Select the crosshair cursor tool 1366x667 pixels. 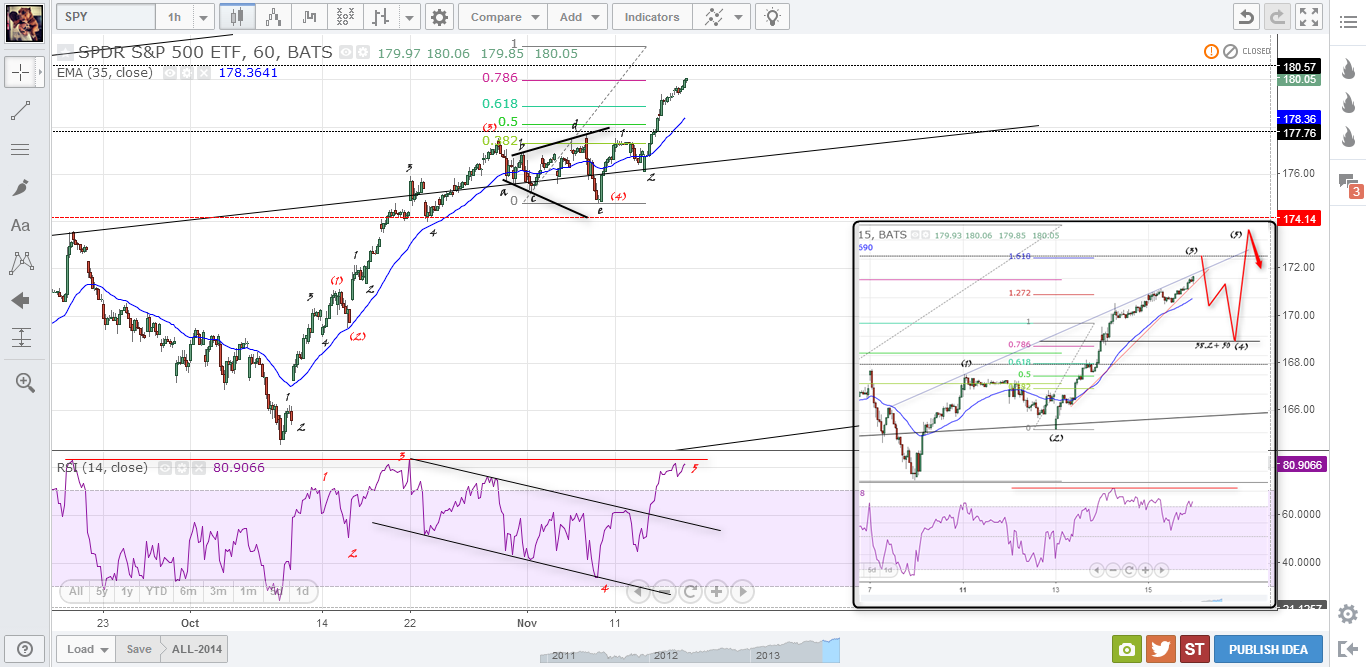[x=20, y=72]
